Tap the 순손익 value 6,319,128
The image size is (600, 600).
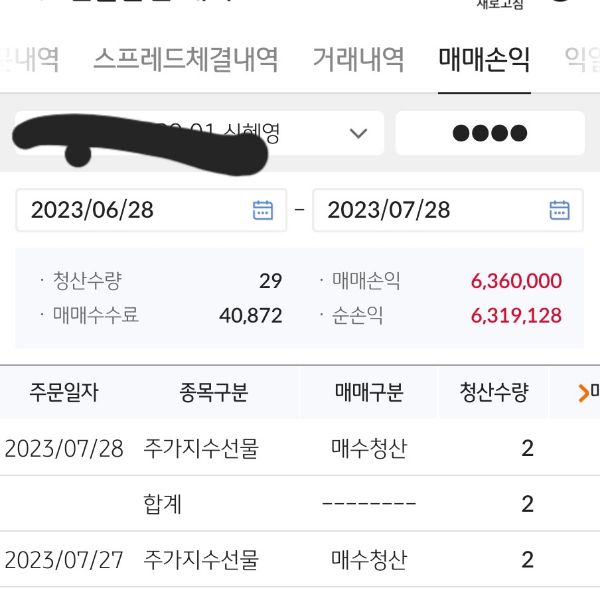(516, 316)
